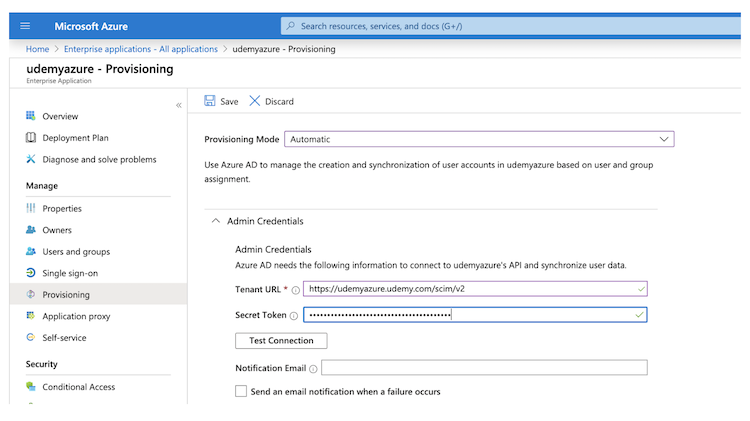The height and width of the screenshot is (421, 750).
Task: Open Overview from sidebar icon
Action: click(31, 117)
